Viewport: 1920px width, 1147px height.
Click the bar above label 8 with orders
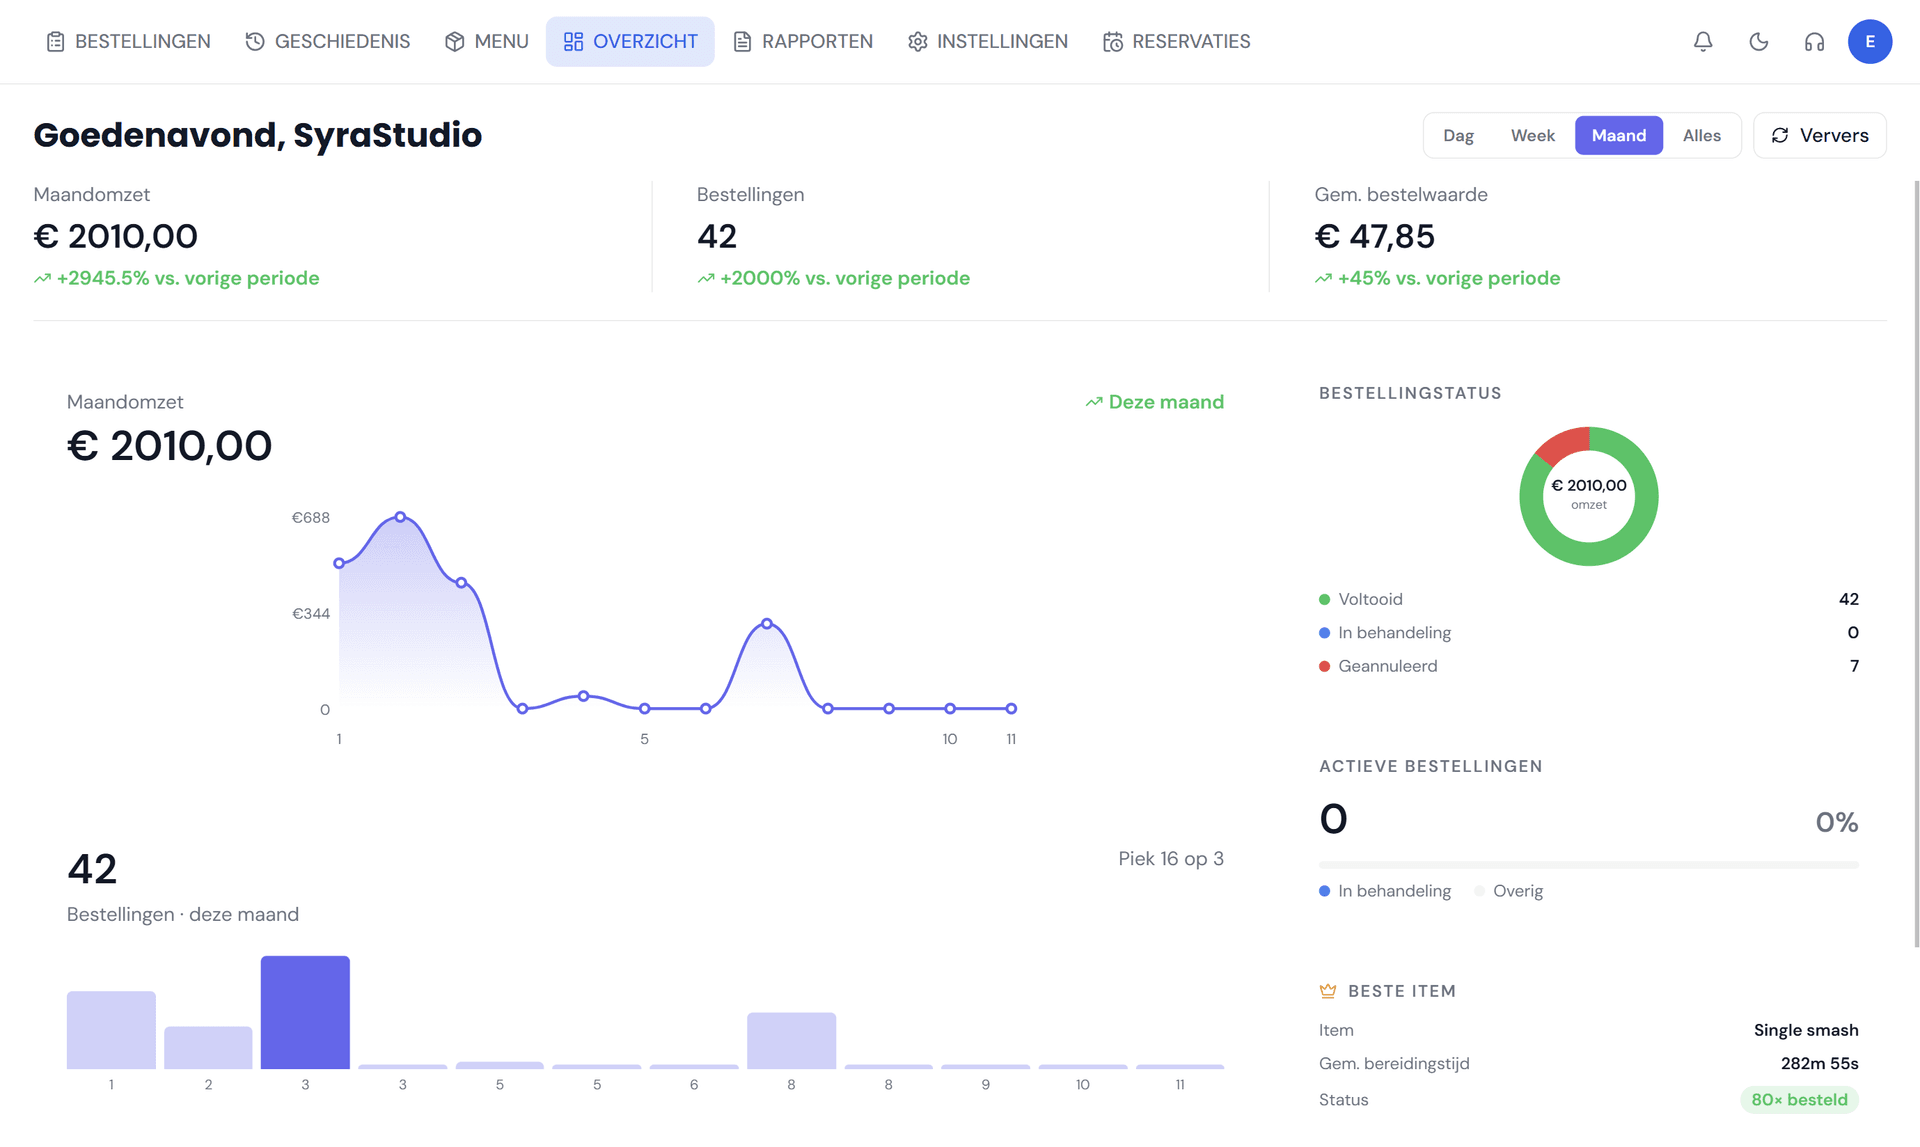(x=791, y=1040)
